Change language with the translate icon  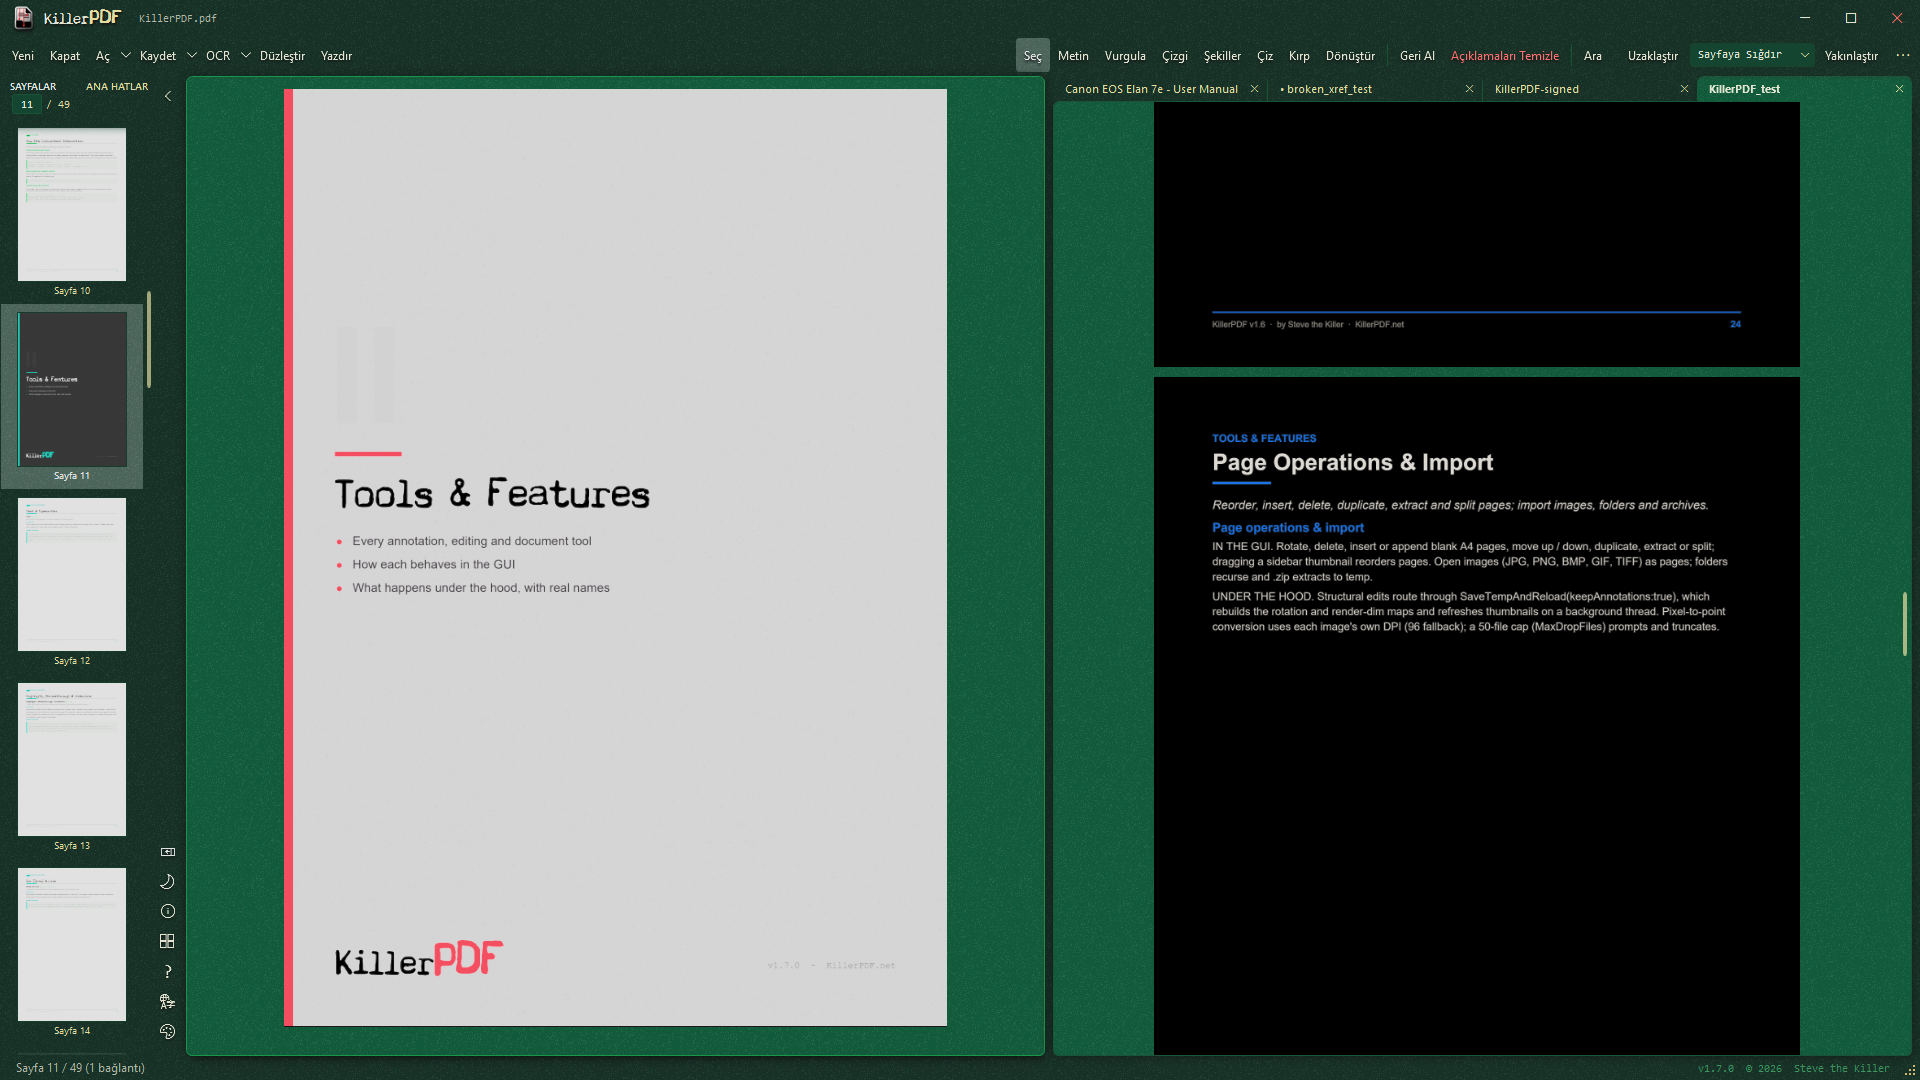coord(168,1002)
